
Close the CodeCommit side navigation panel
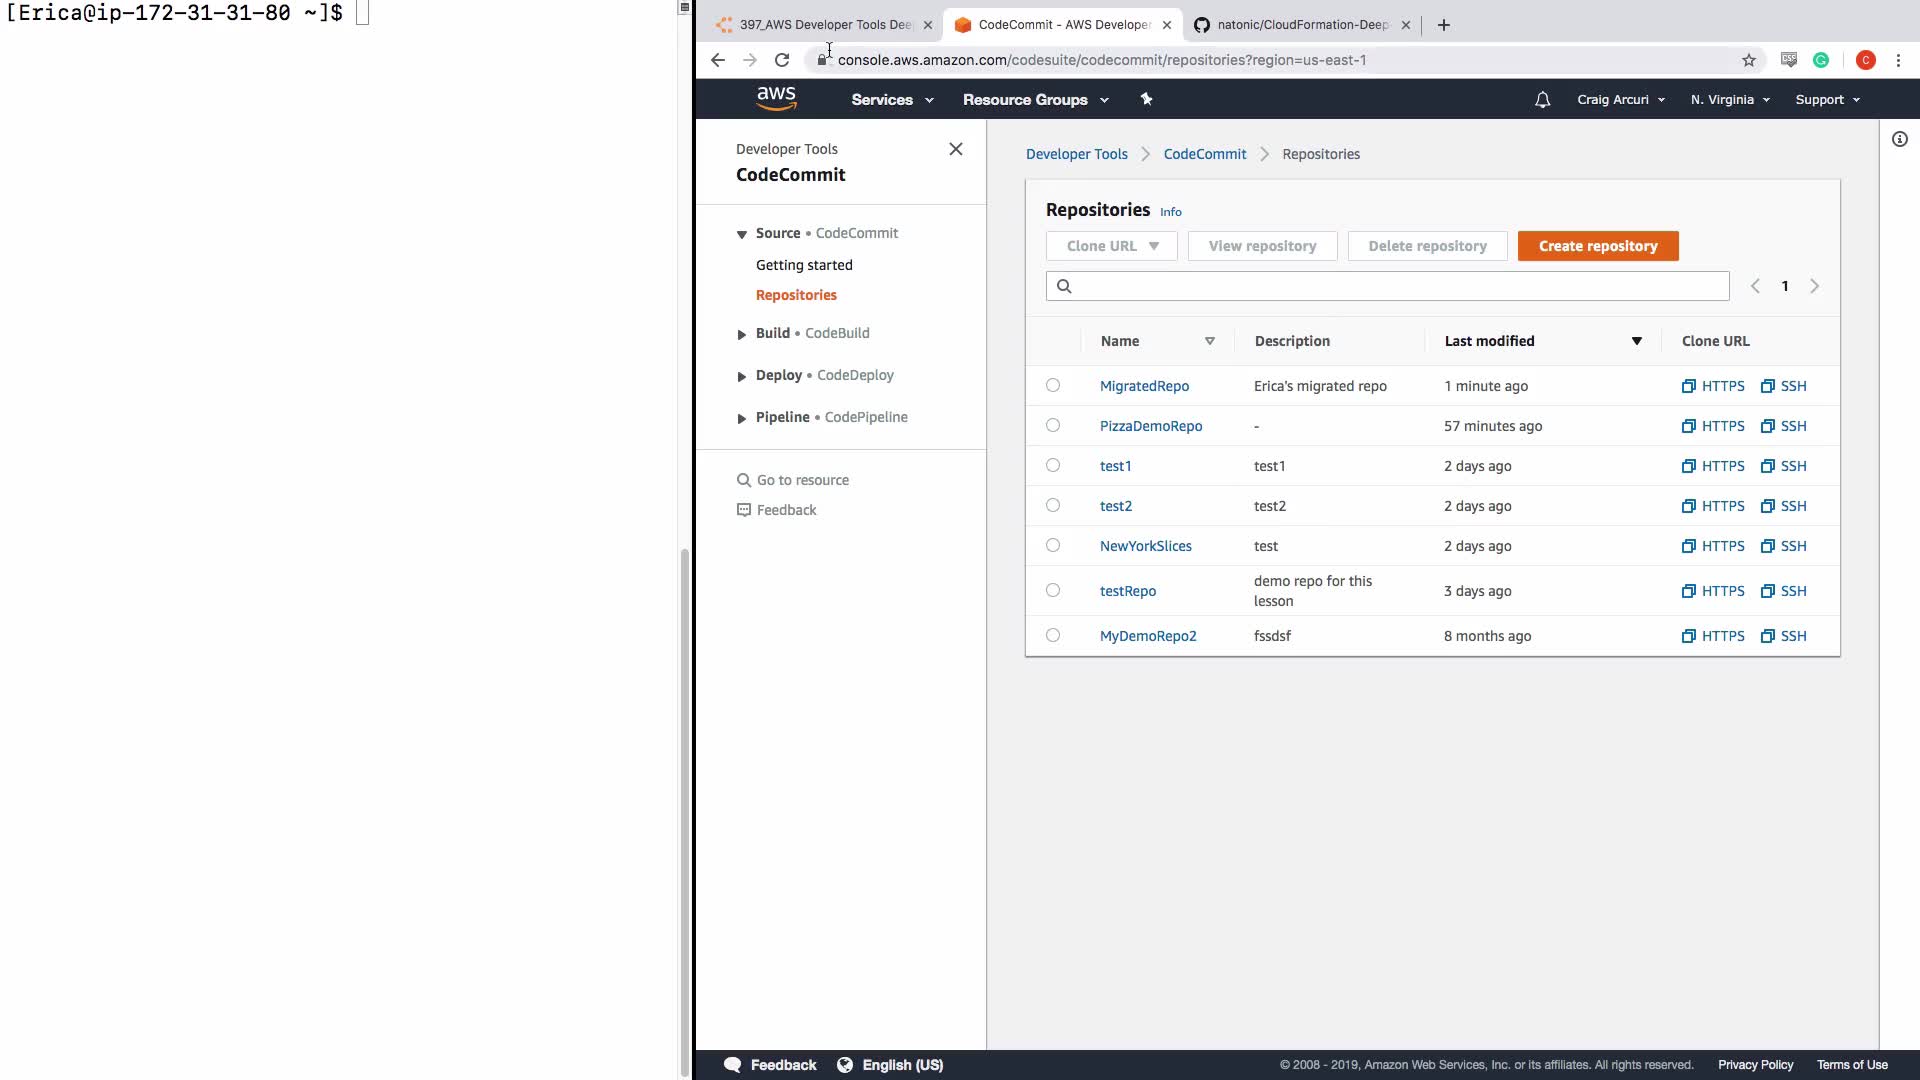click(955, 149)
